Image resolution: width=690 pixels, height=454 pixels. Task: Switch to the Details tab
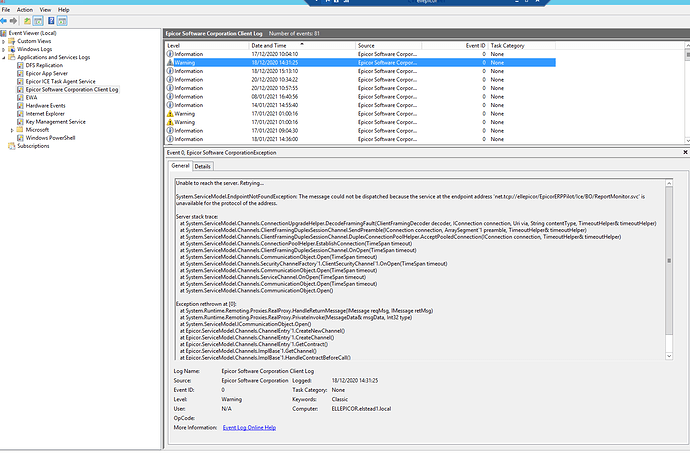click(202, 166)
